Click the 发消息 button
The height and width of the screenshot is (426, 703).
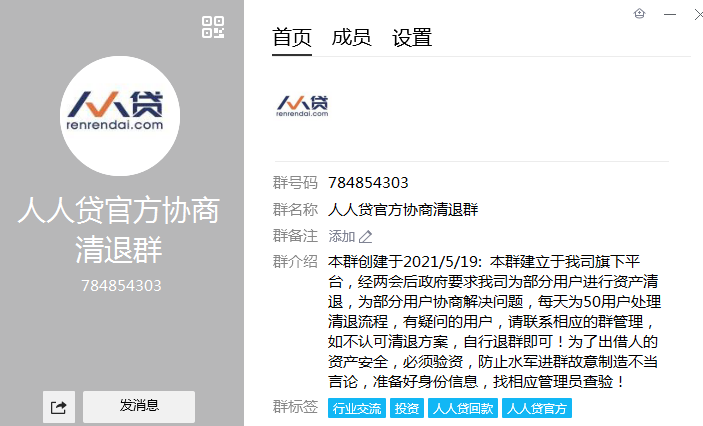click(x=139, y=406)
